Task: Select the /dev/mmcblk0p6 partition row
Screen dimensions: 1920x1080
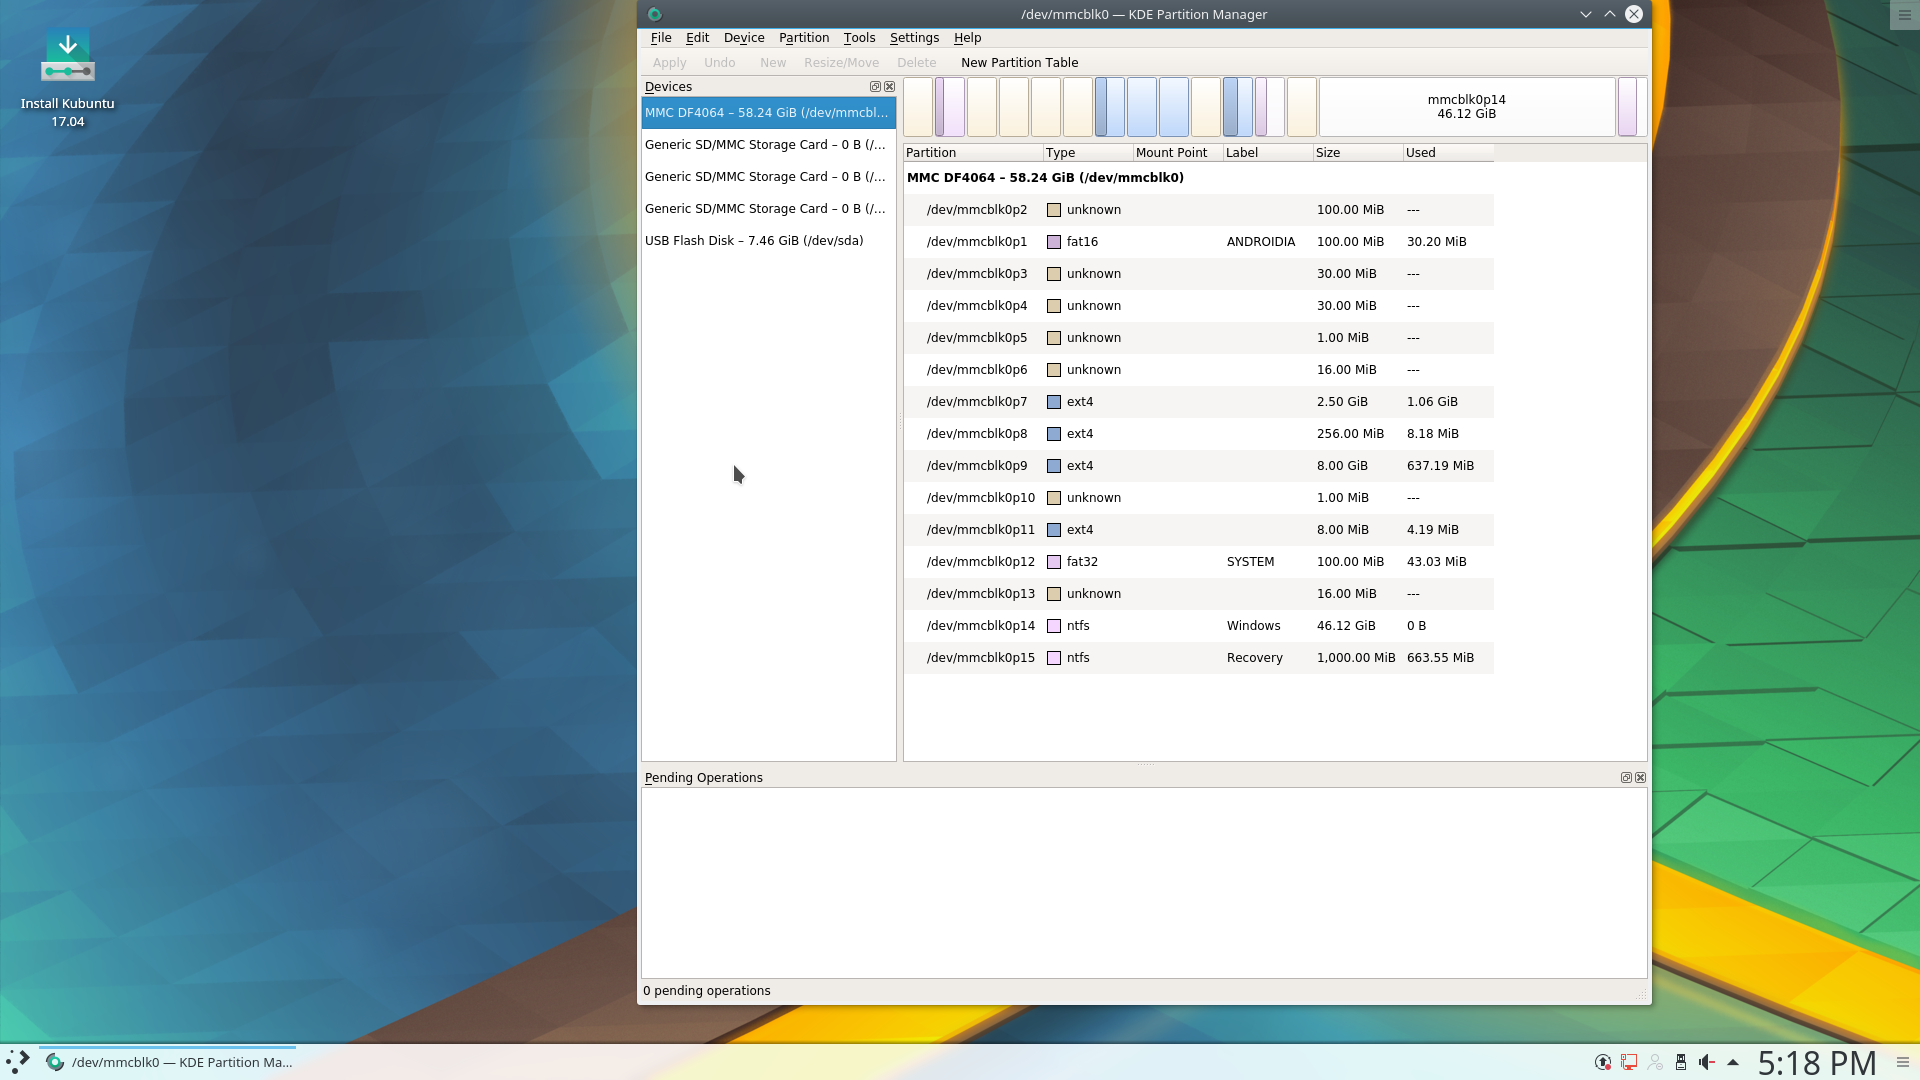Action: (x=1198, y=370)
